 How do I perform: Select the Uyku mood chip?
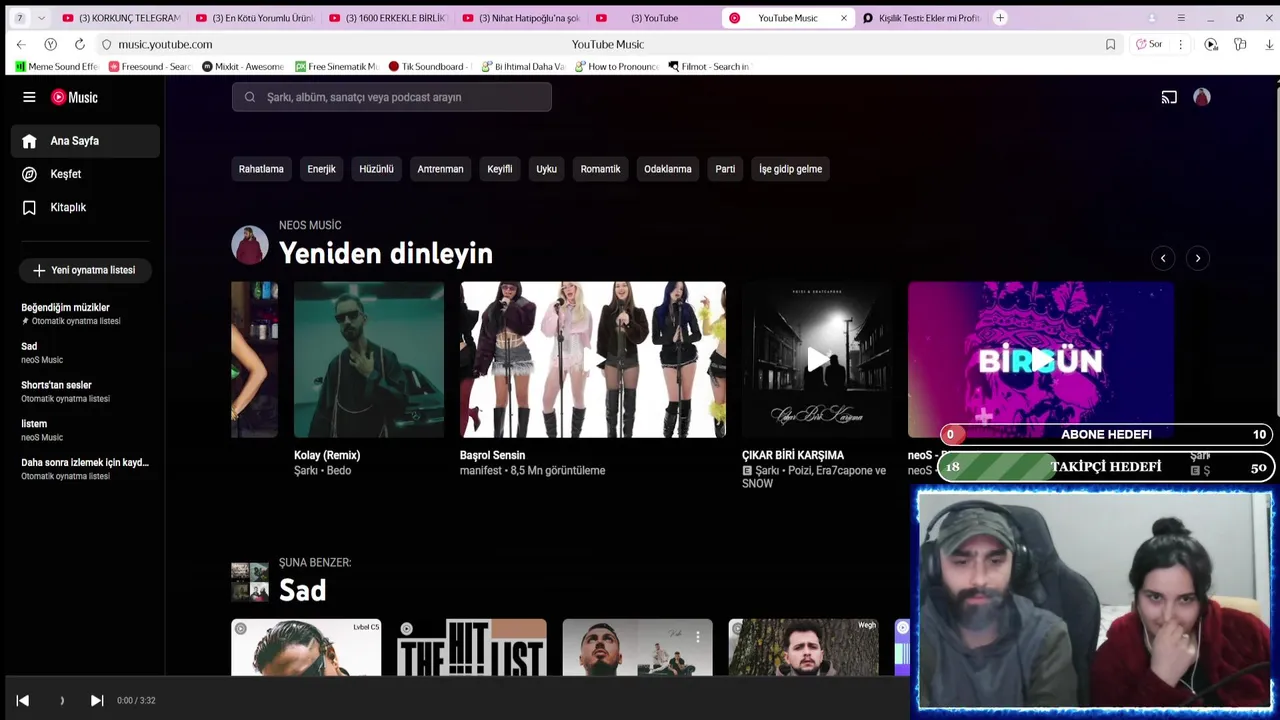click(x=546, y=169)
